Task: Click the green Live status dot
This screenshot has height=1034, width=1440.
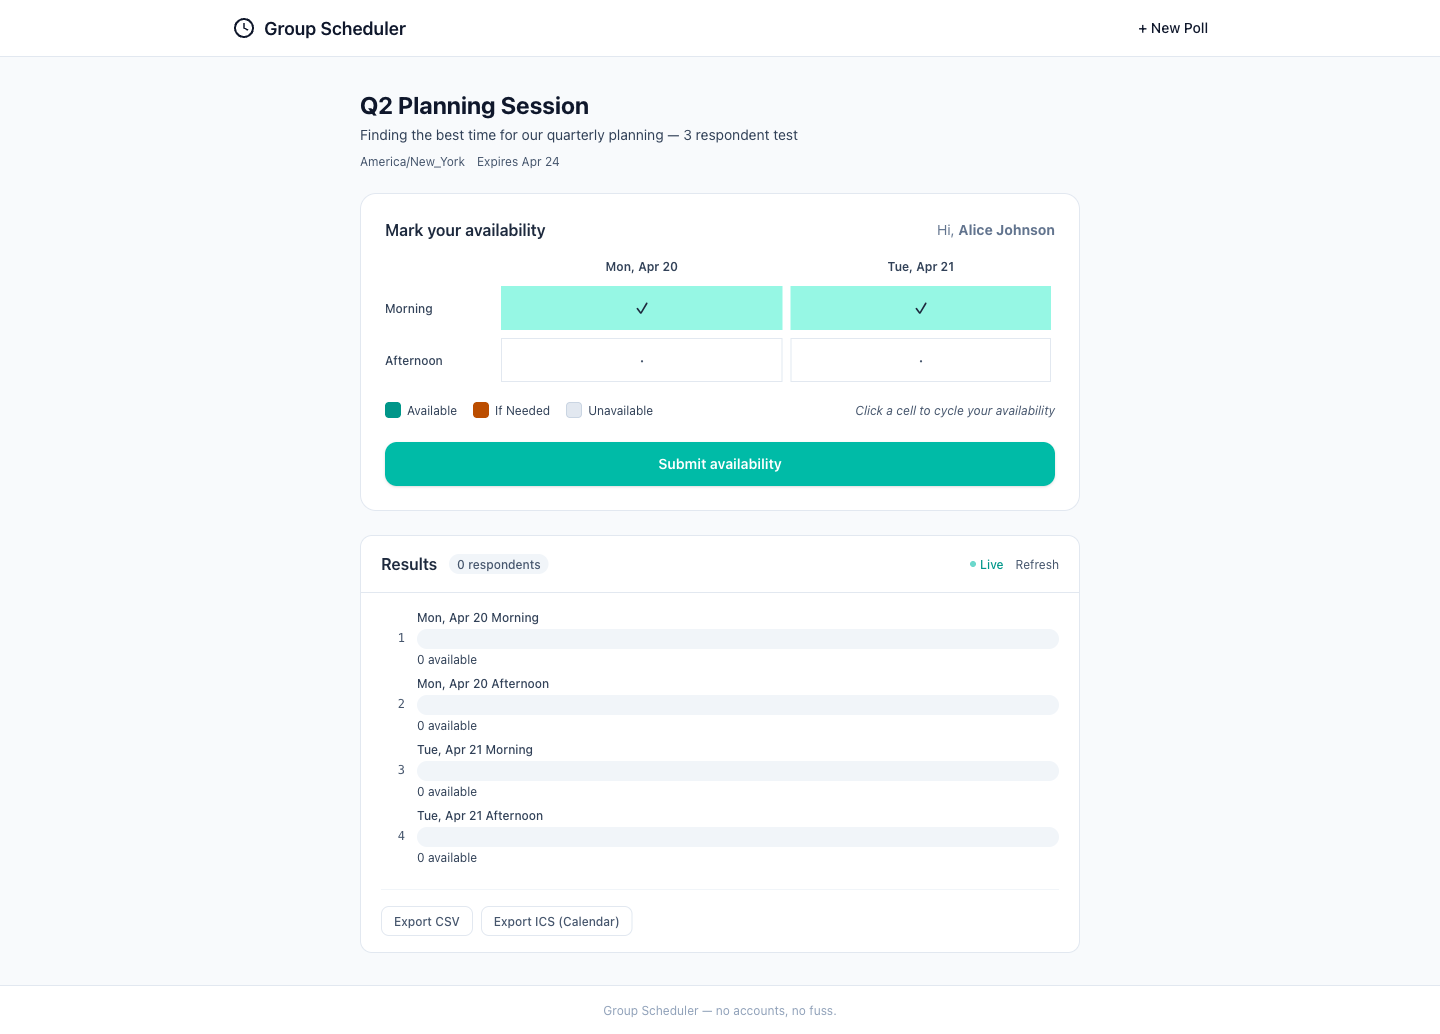Action: pos(973,565)
